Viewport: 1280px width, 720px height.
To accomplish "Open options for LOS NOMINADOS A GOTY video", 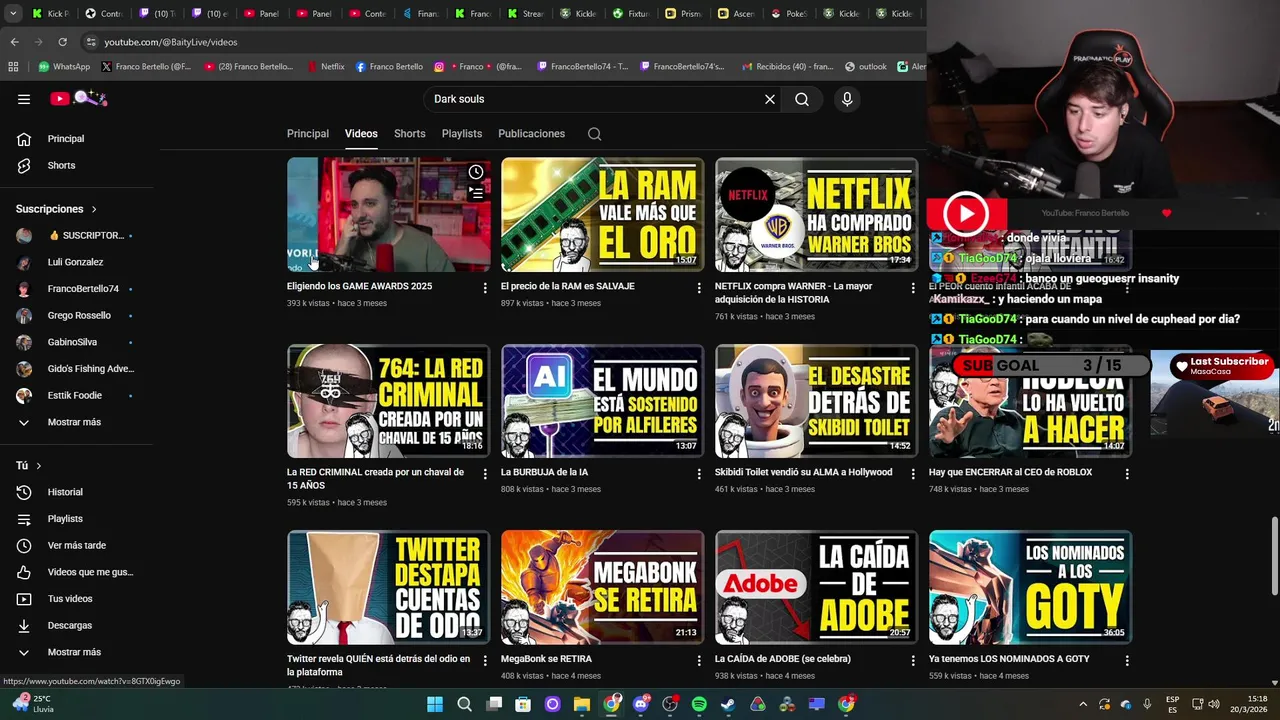I will 1127,661.
